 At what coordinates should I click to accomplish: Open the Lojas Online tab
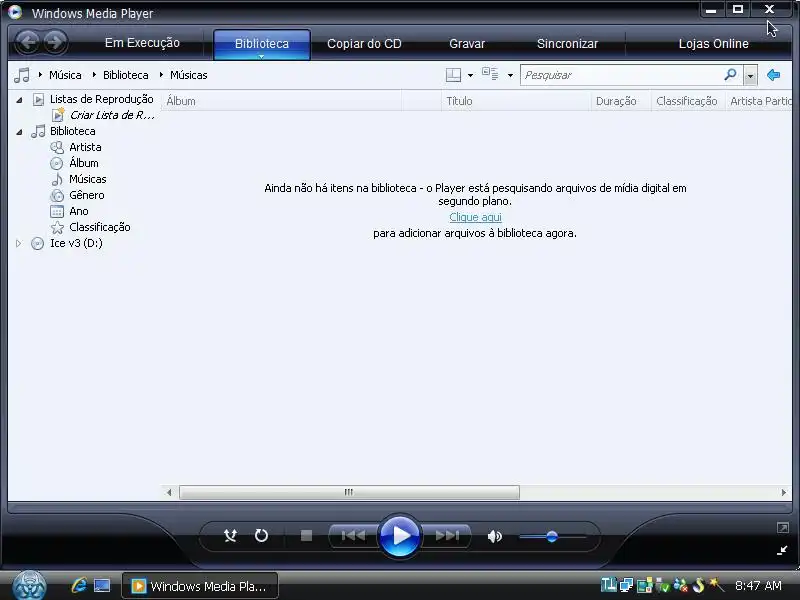tap(713, 44)
